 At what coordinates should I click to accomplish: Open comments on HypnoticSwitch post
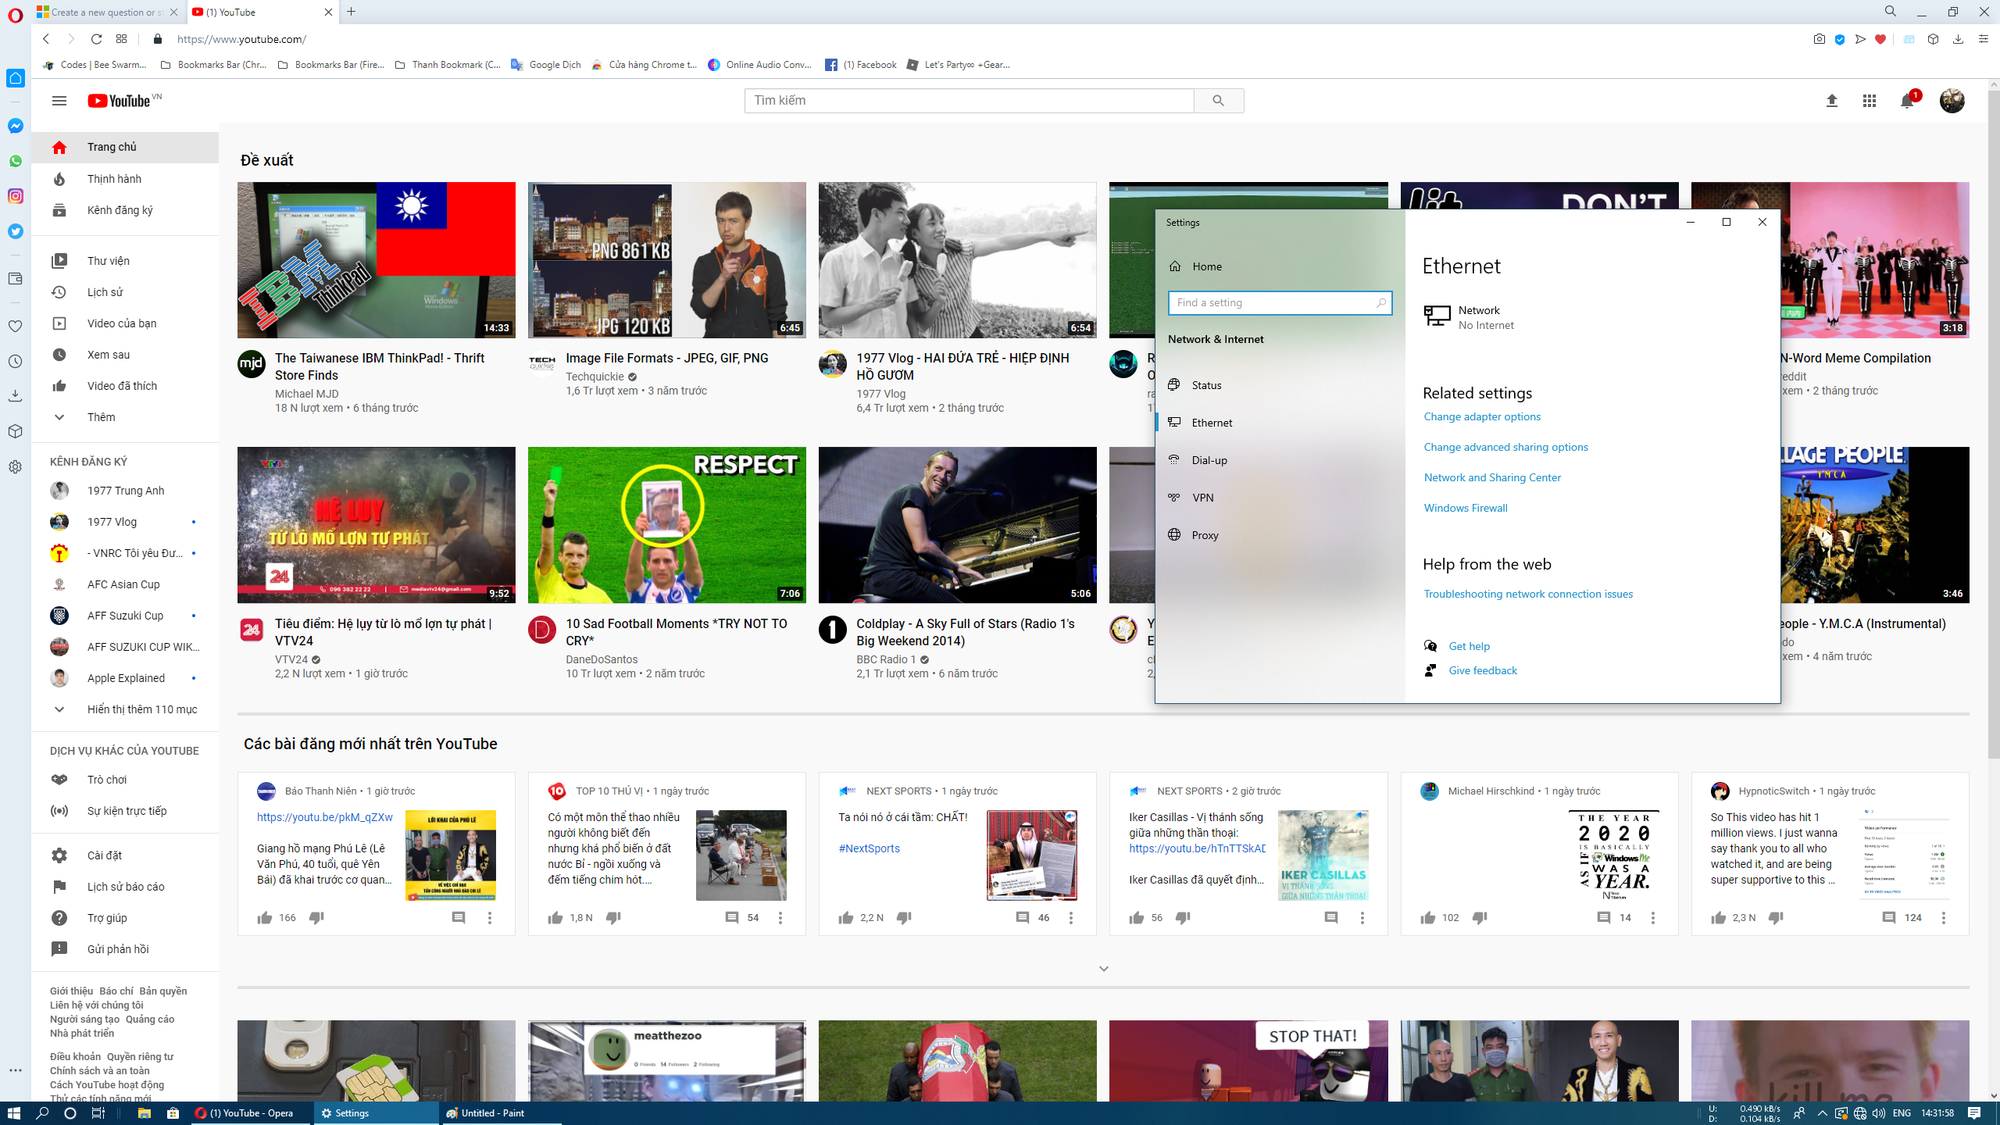click(x=1889, y=918)
